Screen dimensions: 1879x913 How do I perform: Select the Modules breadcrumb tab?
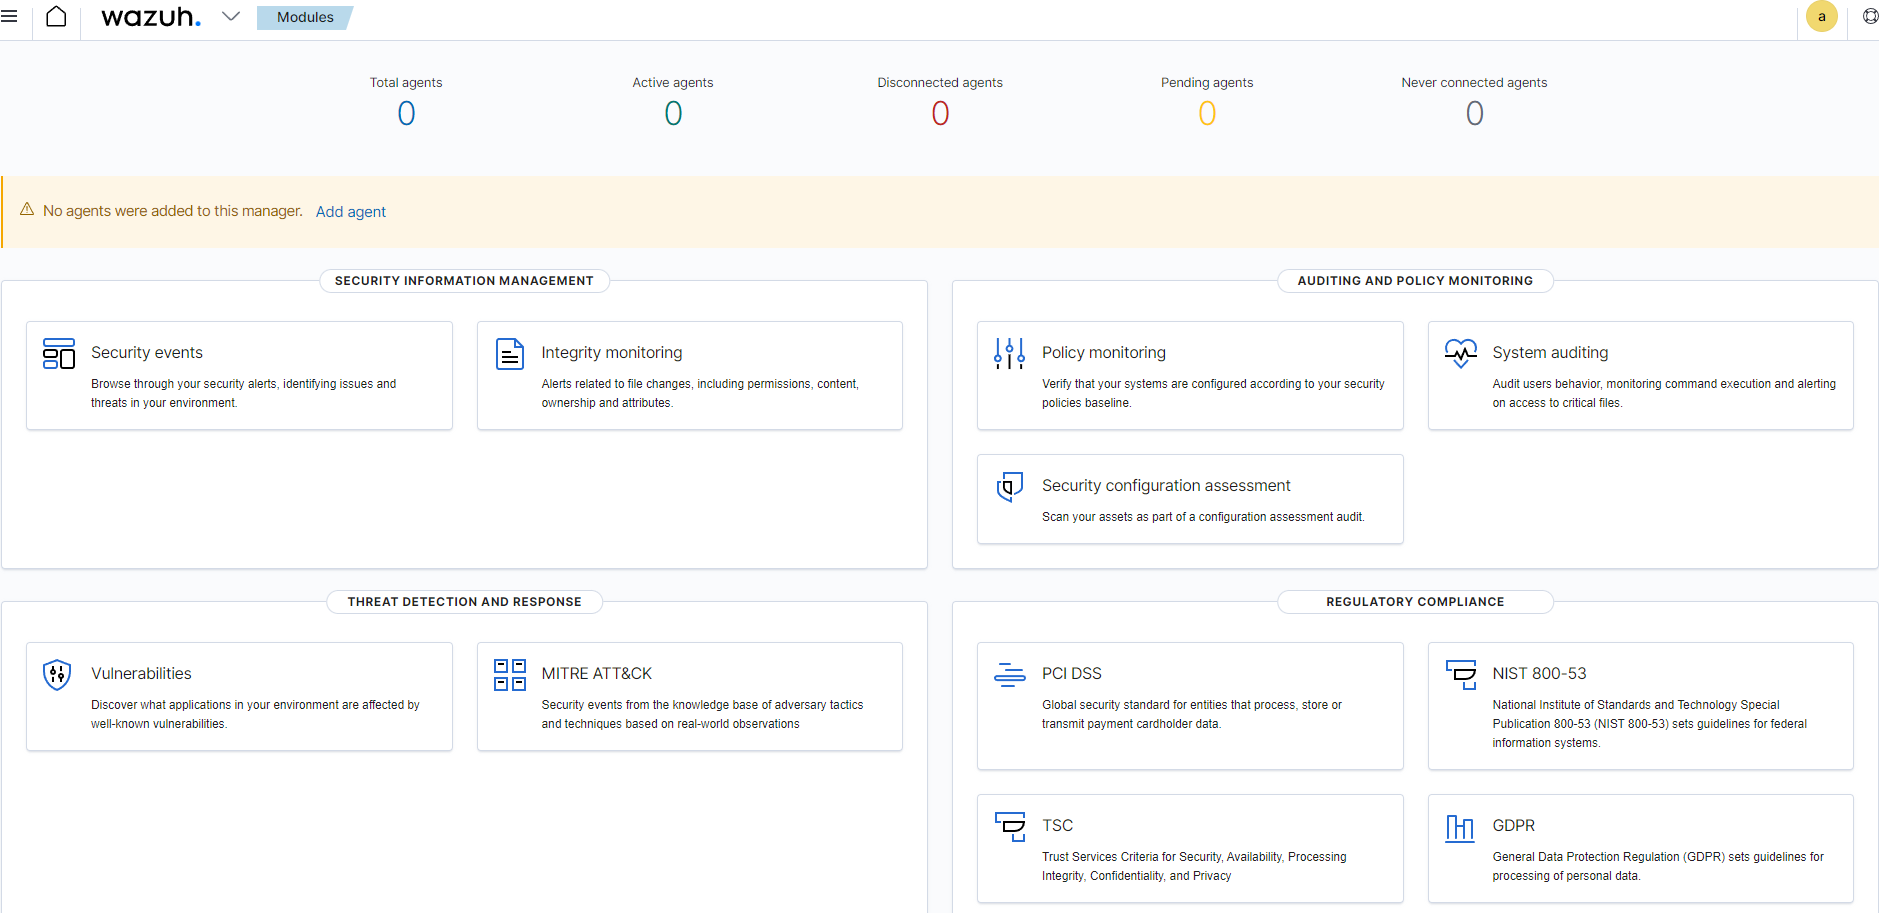(304, 17)
